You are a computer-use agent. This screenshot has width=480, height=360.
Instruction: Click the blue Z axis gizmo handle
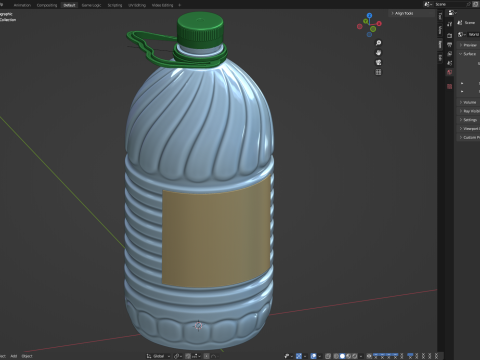coord(369,15)
